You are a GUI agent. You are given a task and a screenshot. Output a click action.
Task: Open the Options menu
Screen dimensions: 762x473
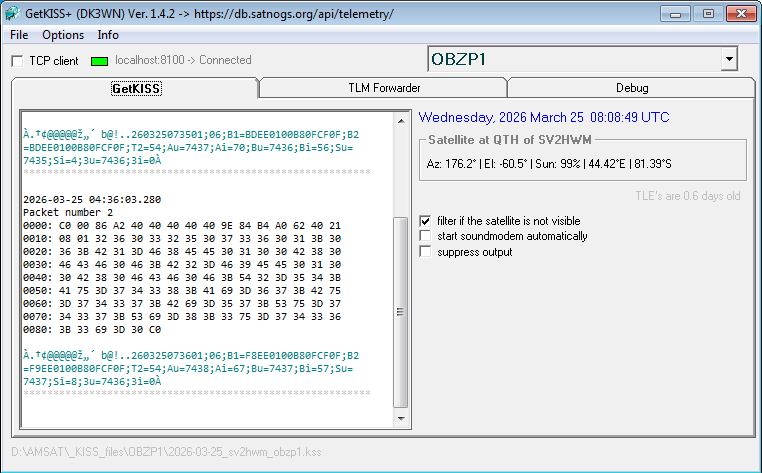pyautogui.click(x=63, y=35)
